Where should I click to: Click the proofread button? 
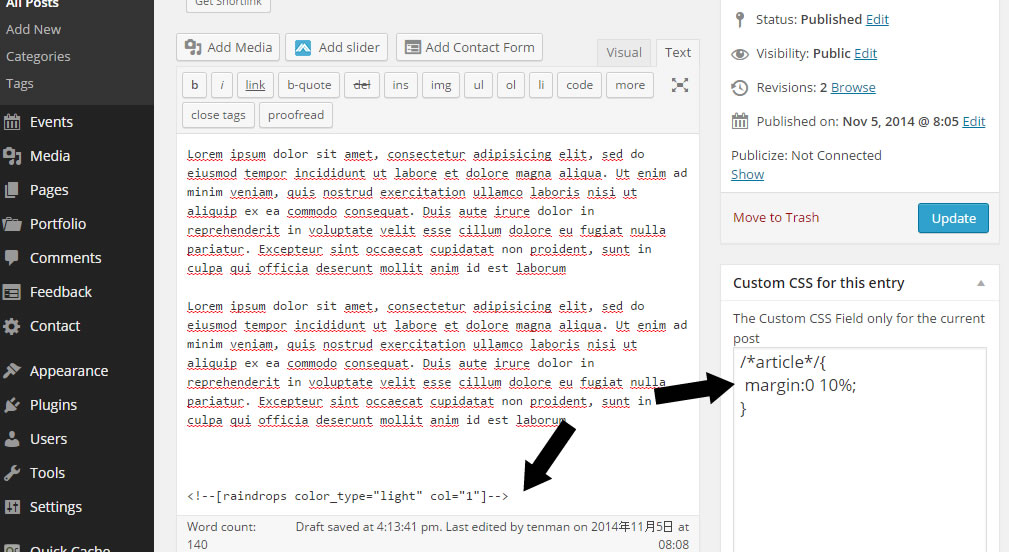[296, 115]
